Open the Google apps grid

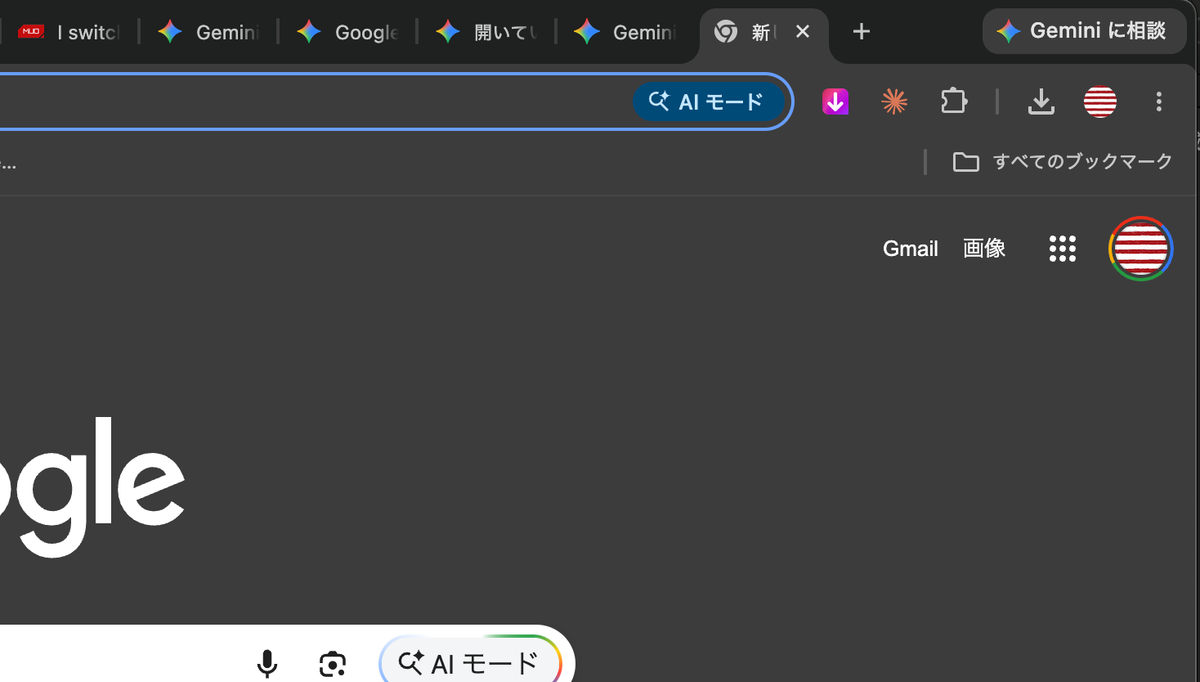[1062, 249]
